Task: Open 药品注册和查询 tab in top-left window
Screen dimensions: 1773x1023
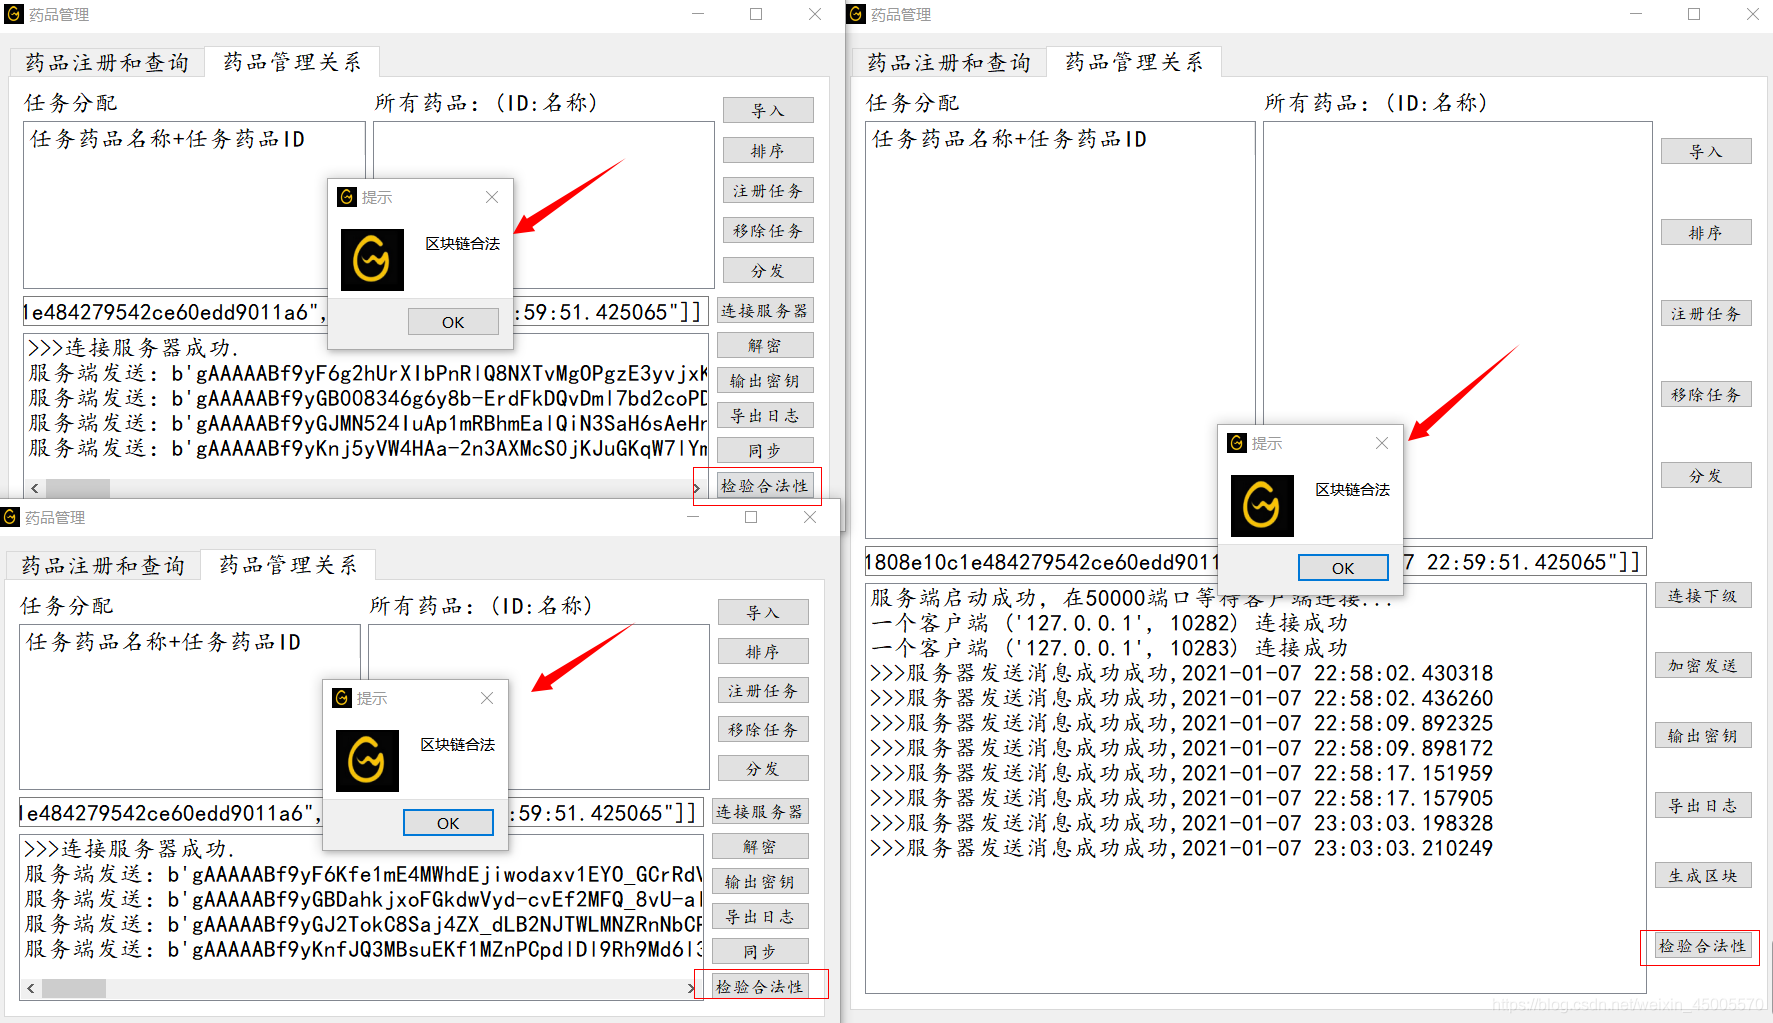Action: point(107,62)
